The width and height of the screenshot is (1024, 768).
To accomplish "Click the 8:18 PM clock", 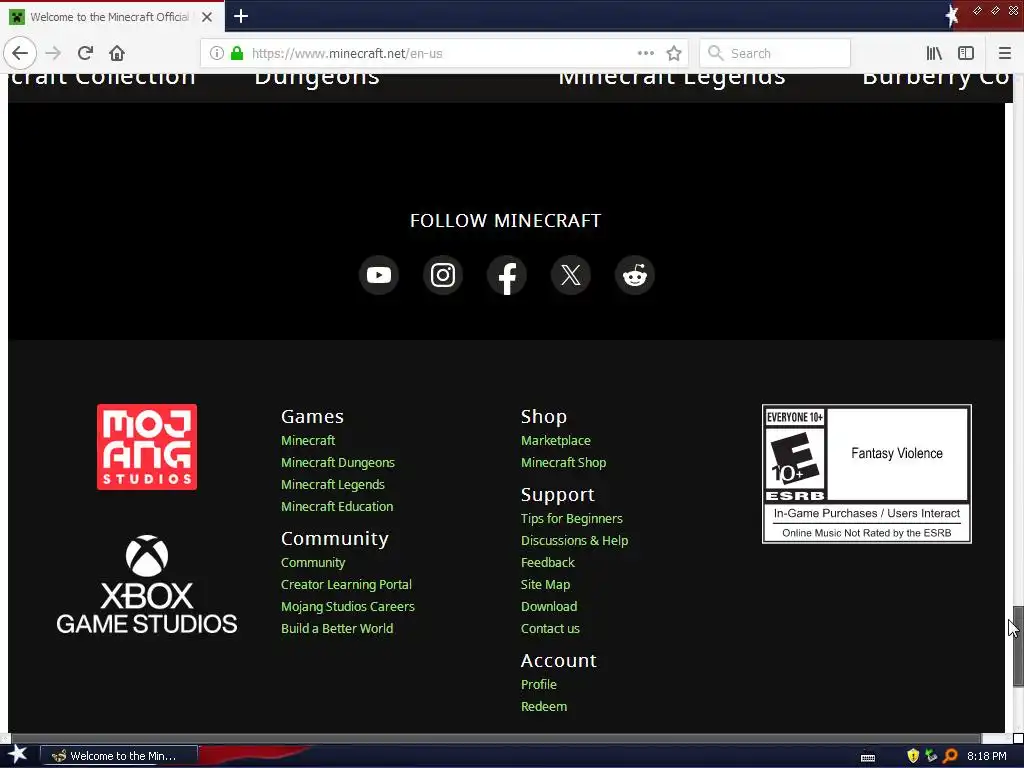I will 986,756.
